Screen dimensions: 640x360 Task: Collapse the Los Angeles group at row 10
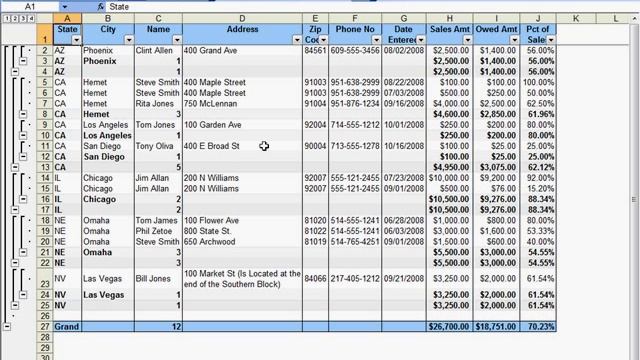click(x=23, y=136)
